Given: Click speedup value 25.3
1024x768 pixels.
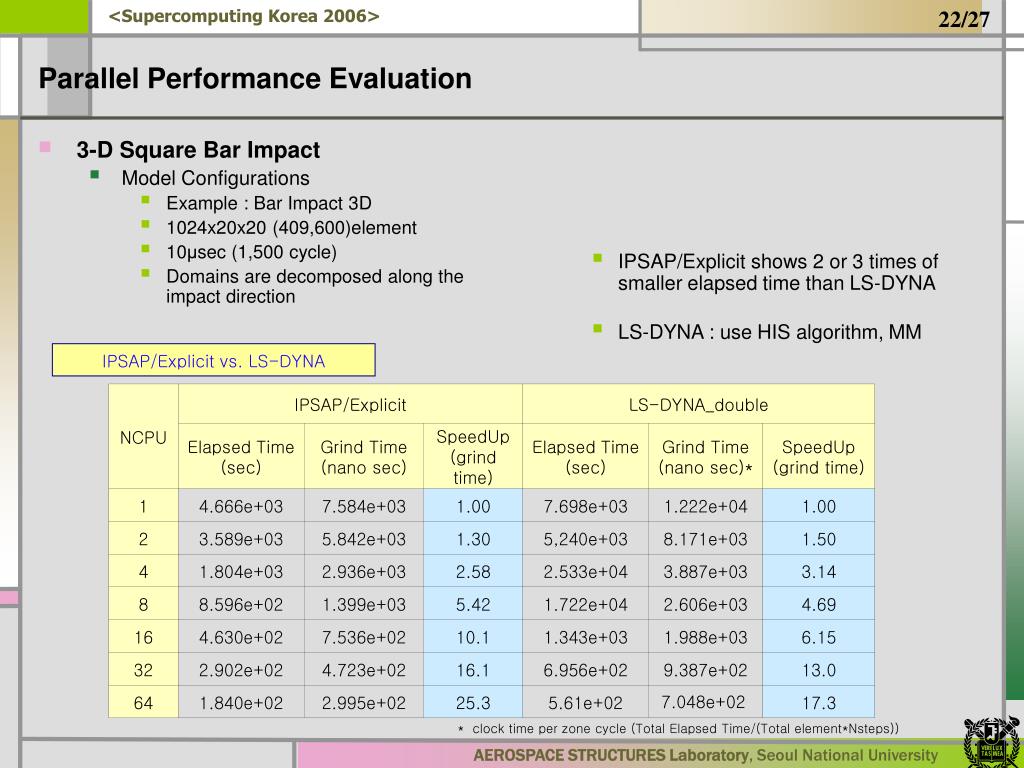Looking at the screenshot, I should [x=473, y=702].
